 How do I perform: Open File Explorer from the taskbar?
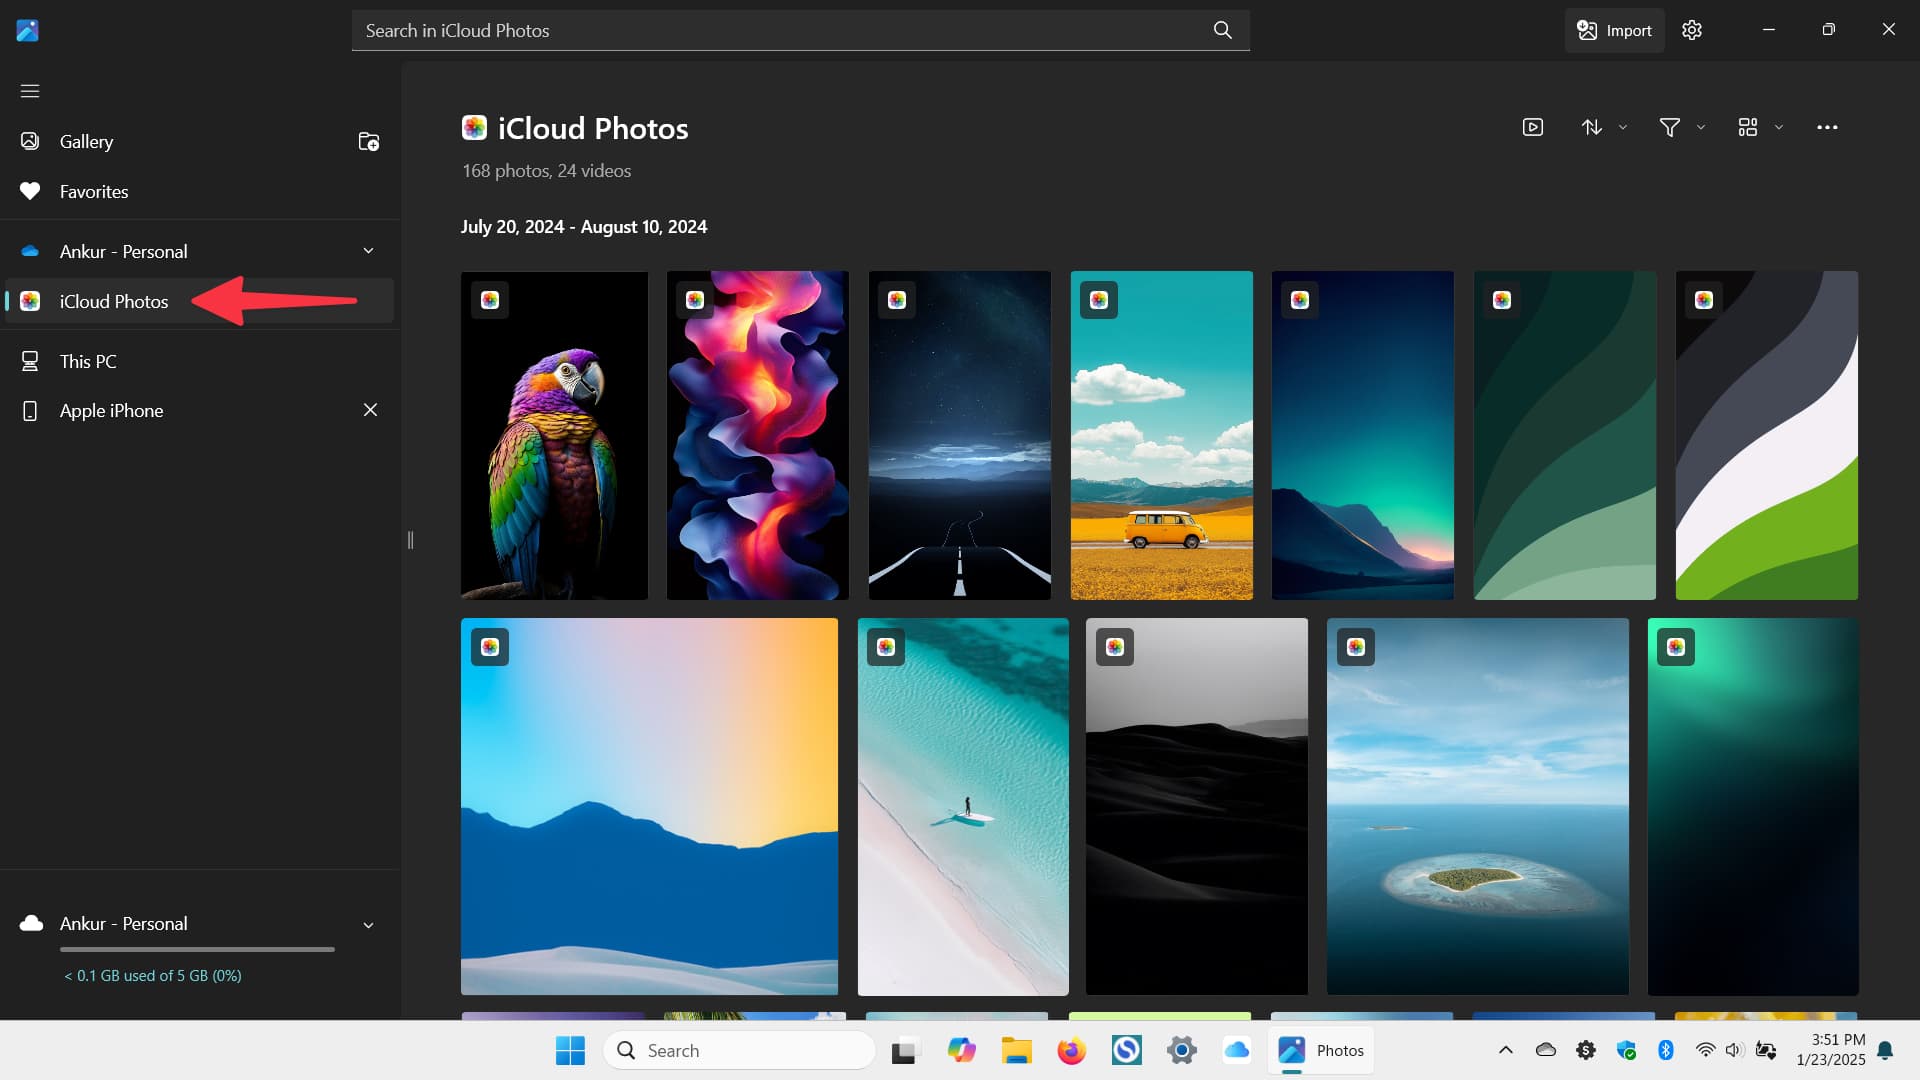[x=1016, y=1050]
